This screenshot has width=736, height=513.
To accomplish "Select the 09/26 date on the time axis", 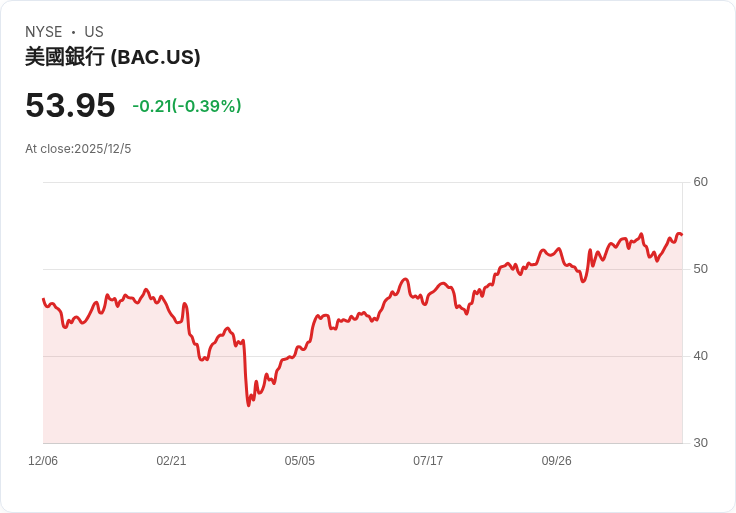I will pos(556,461).
